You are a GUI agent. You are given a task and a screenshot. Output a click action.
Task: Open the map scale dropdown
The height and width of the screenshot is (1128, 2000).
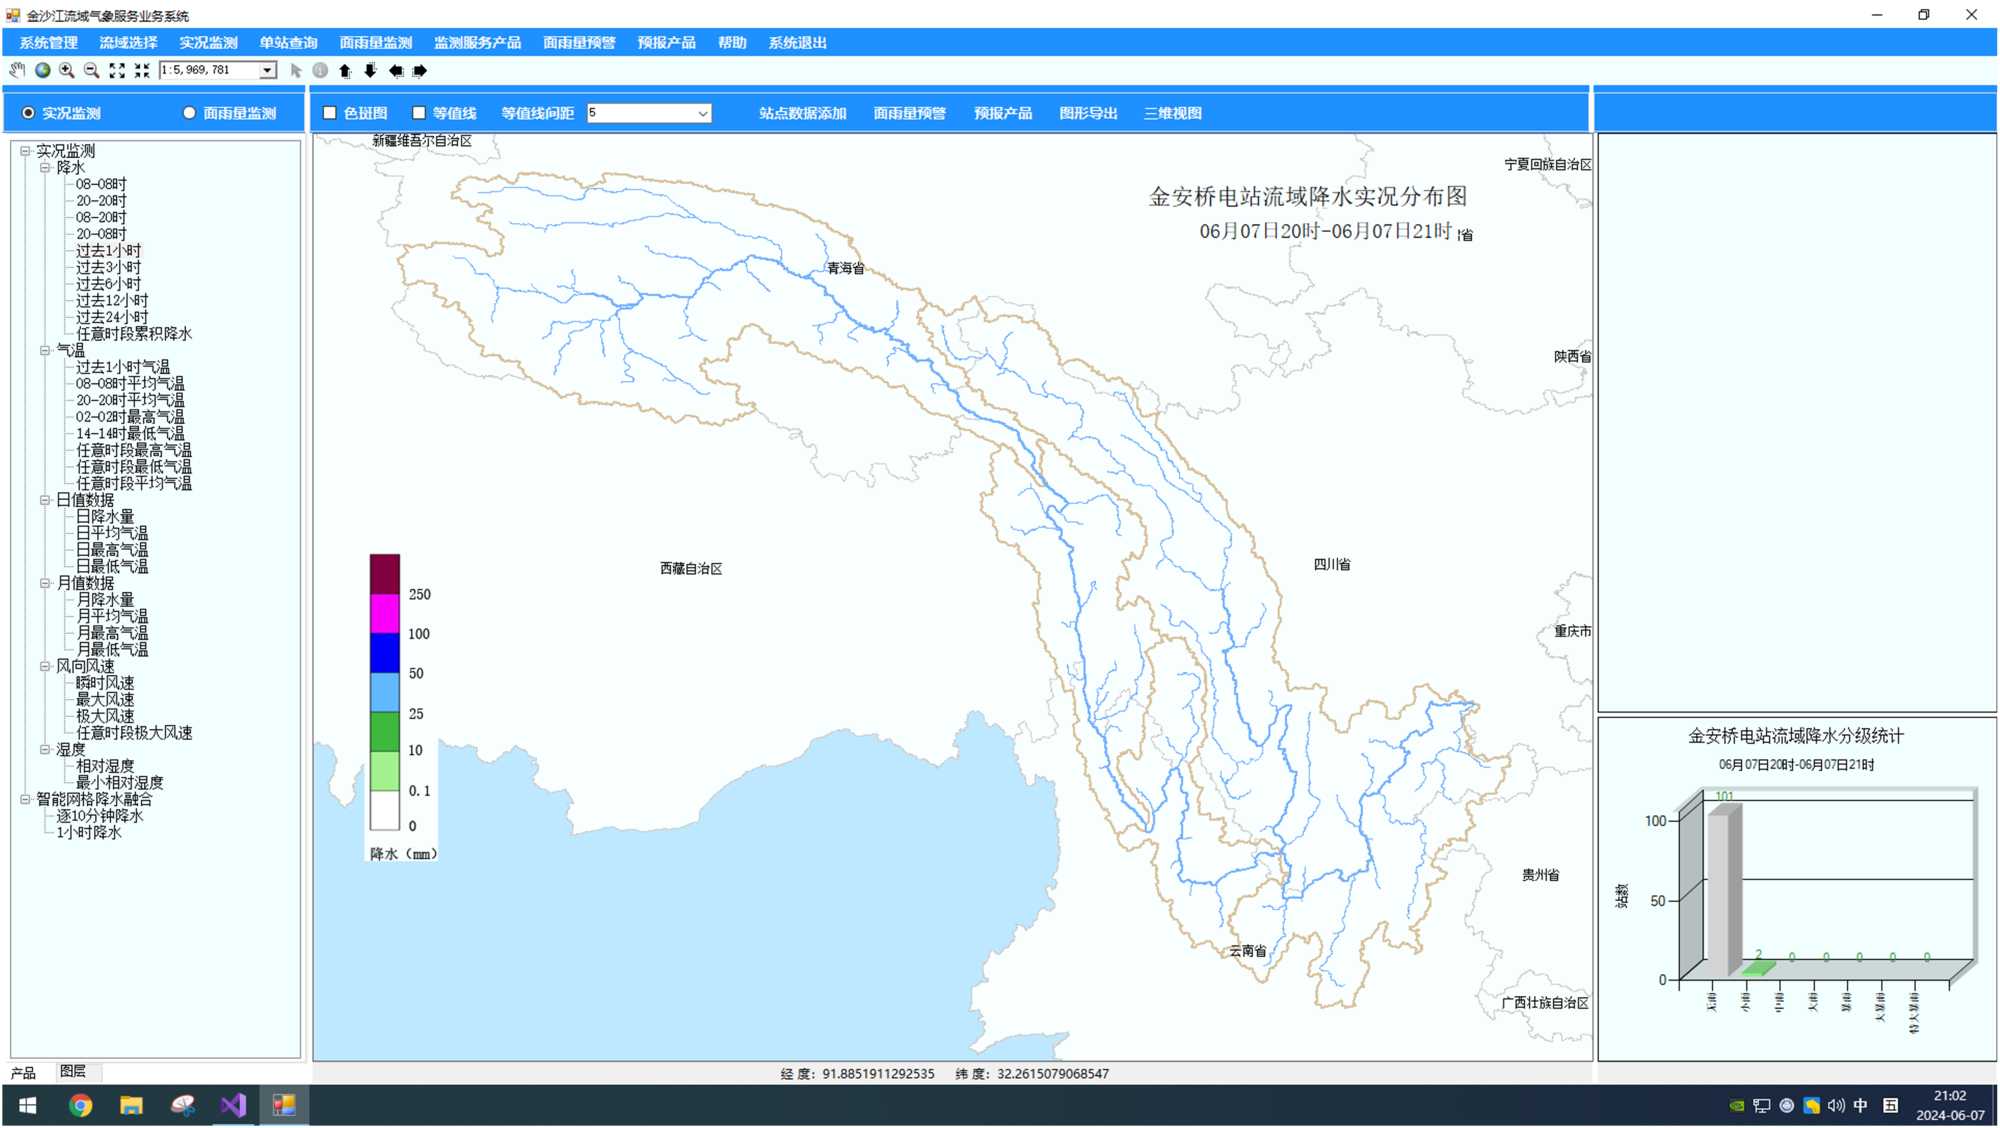(x=267, y=70)
